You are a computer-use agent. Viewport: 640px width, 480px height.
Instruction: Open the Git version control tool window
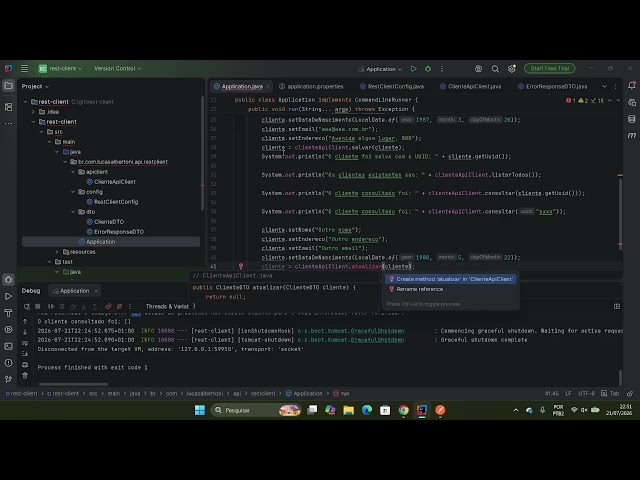coord(9,379)
